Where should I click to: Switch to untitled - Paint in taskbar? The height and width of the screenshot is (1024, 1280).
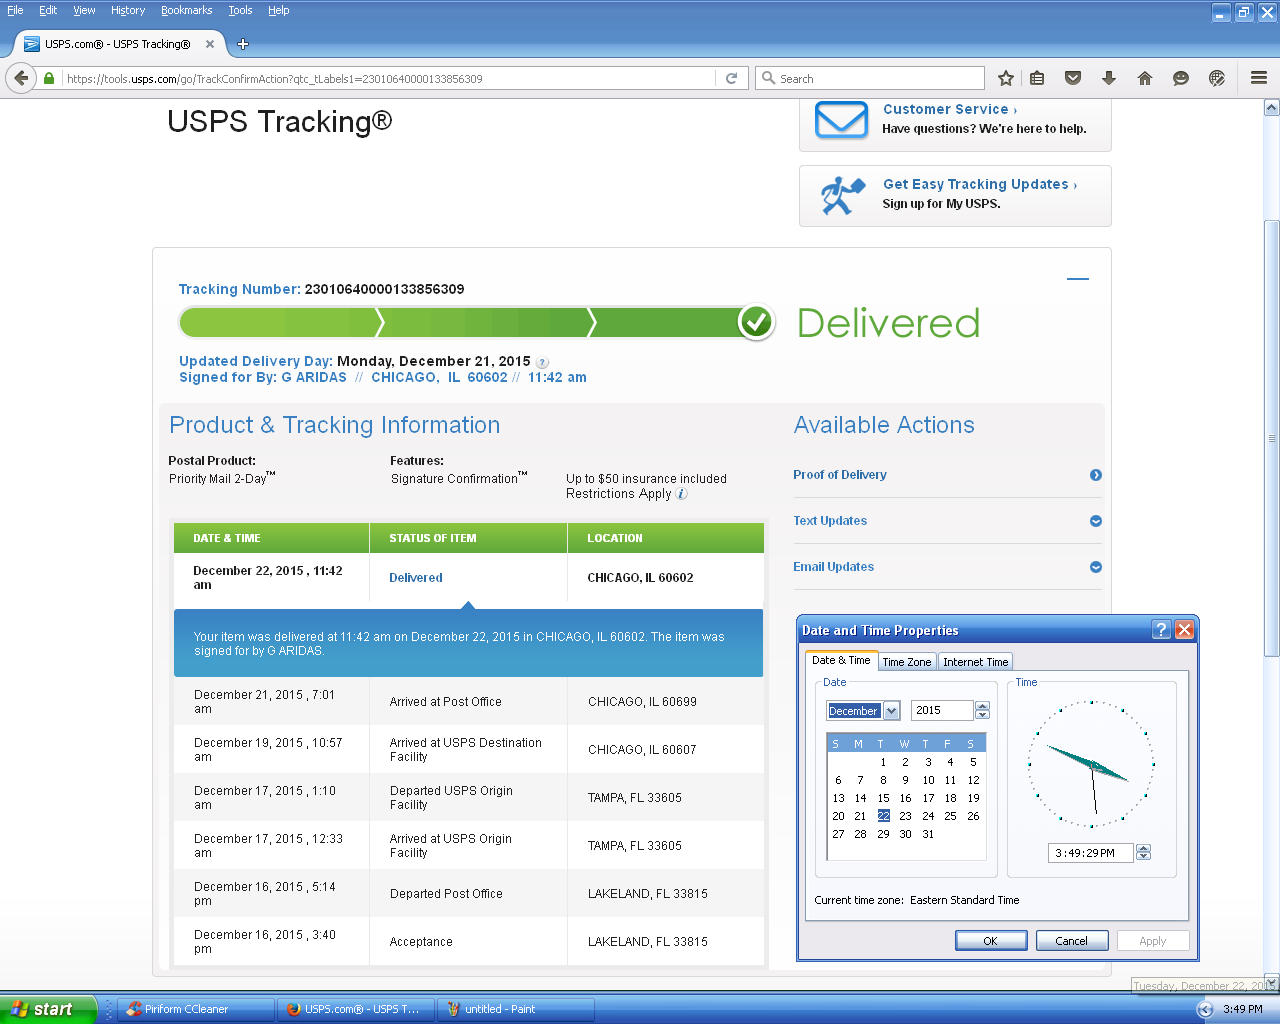click(516, 1009)
